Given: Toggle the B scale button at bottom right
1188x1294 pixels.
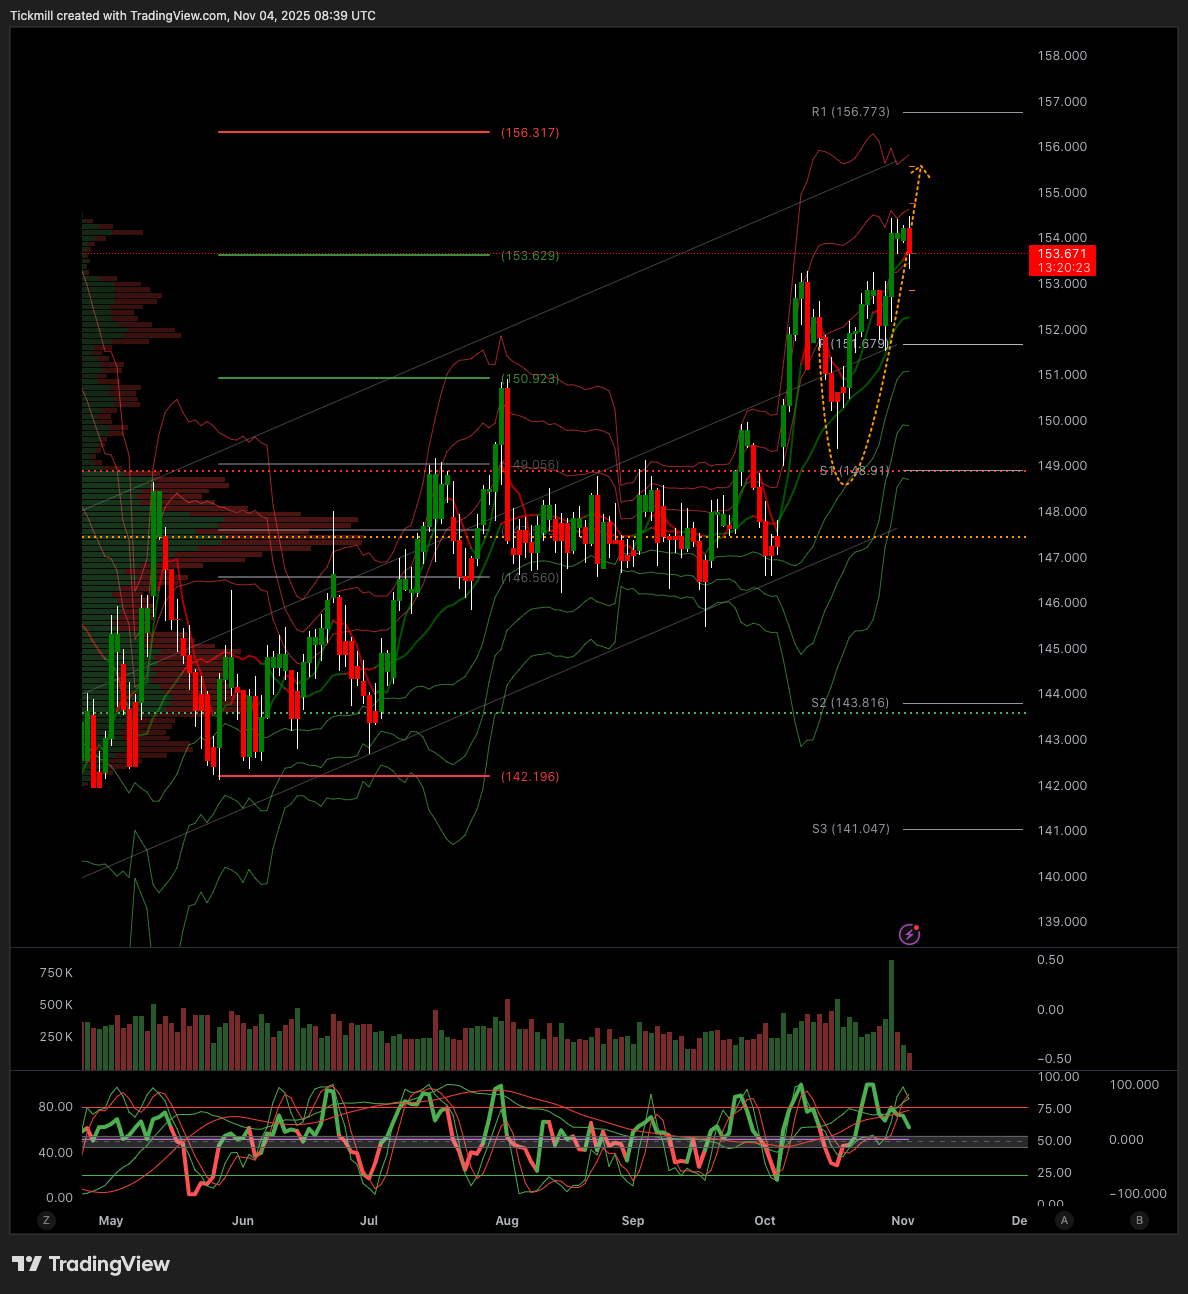Looking at the screenshot, I should (1139, 1220).
